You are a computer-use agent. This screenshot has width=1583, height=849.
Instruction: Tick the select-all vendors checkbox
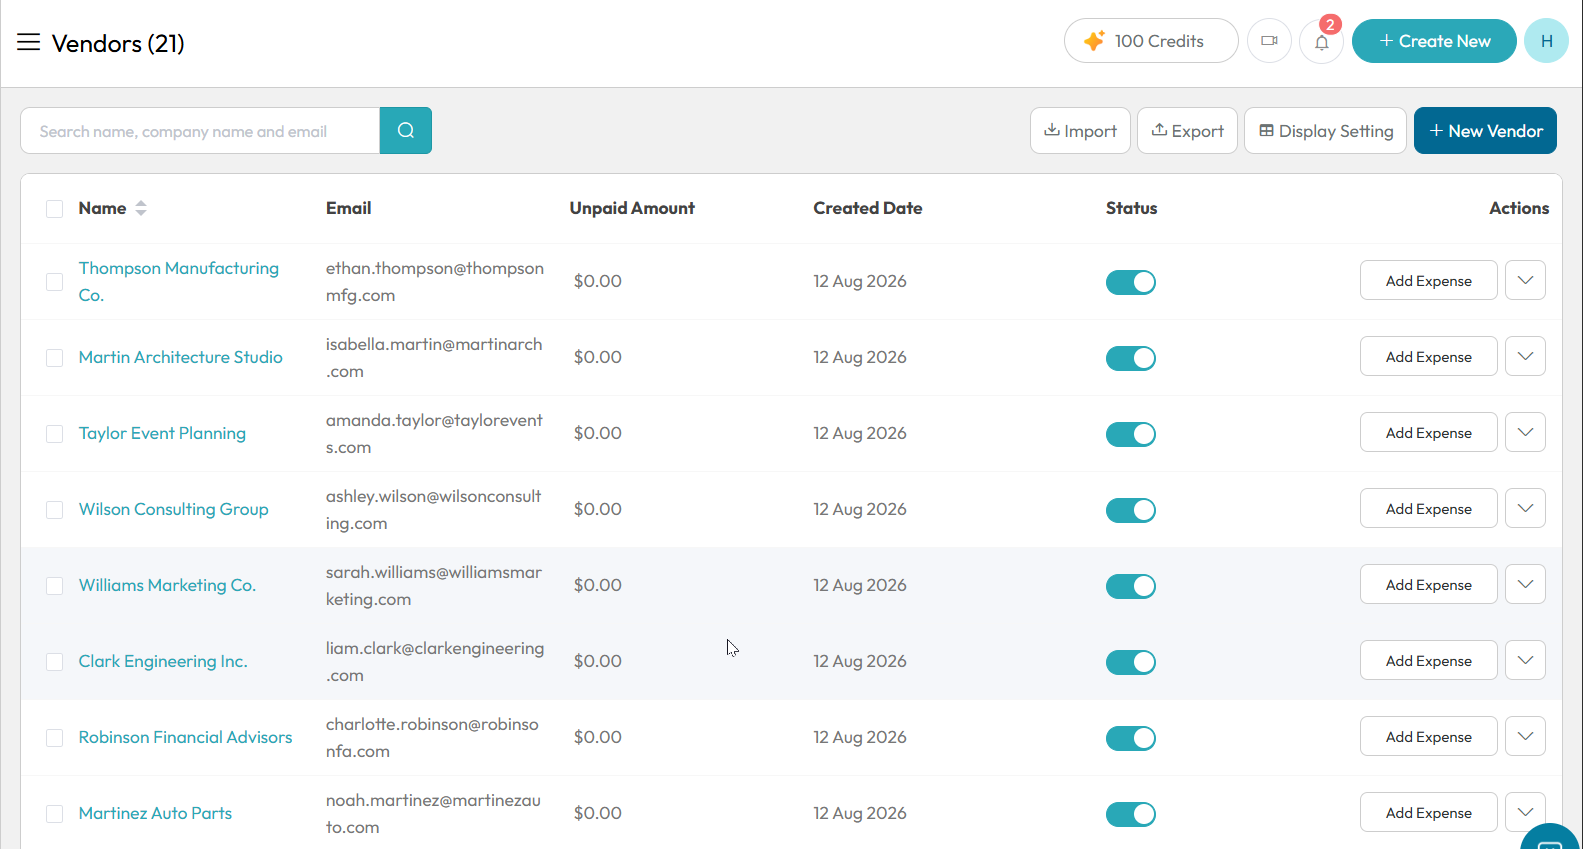(55, 208)
